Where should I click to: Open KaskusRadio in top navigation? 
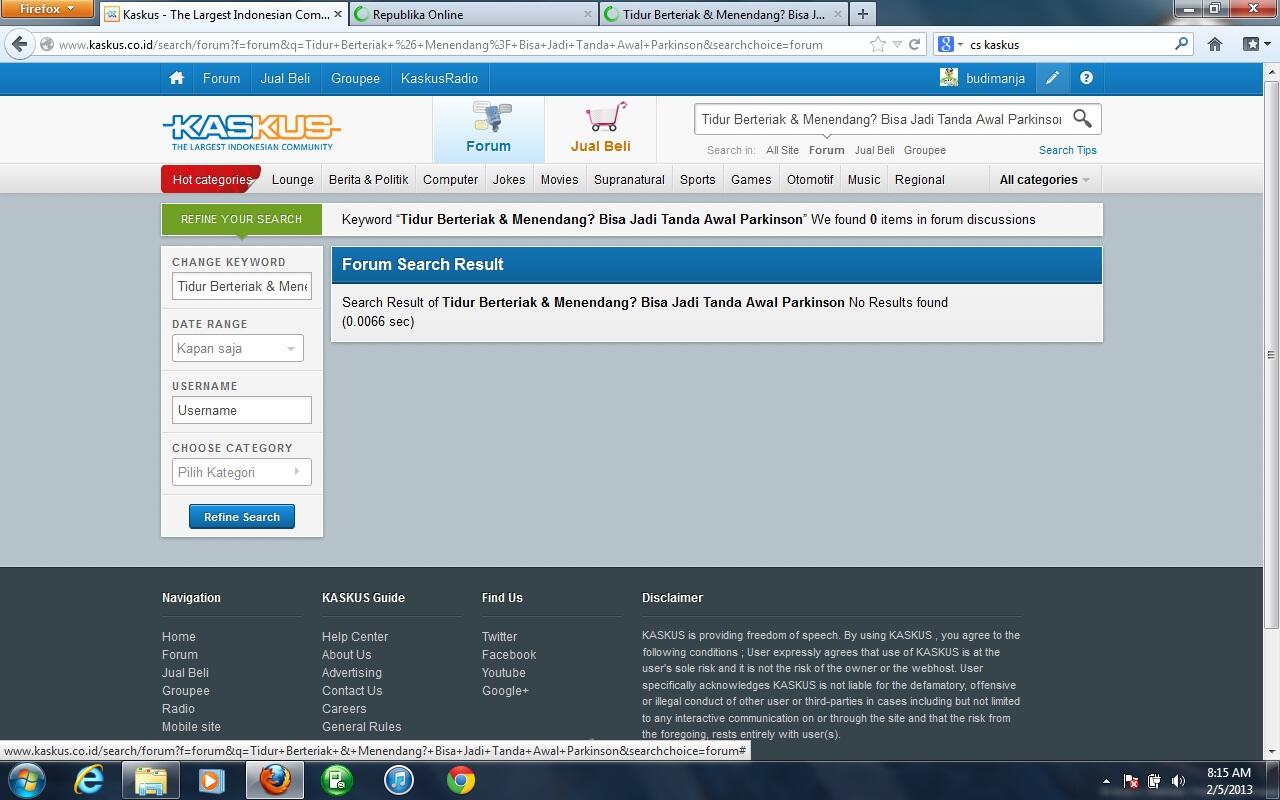439,78
